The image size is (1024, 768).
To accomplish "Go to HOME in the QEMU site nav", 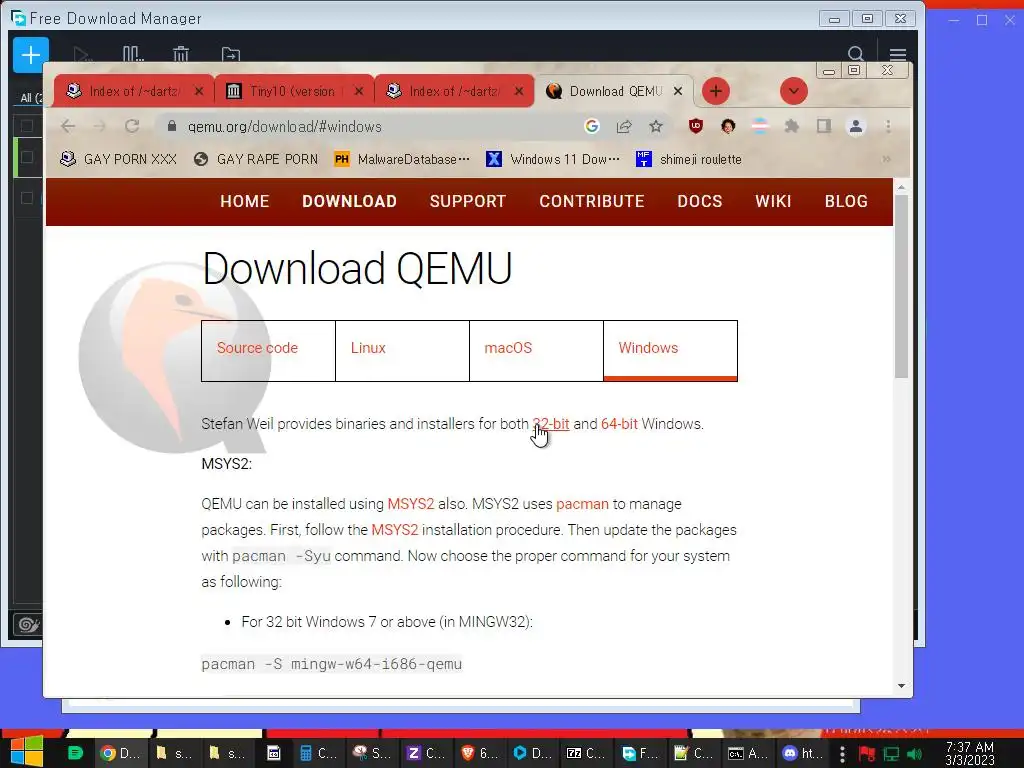I will click(x=244, y=201).
